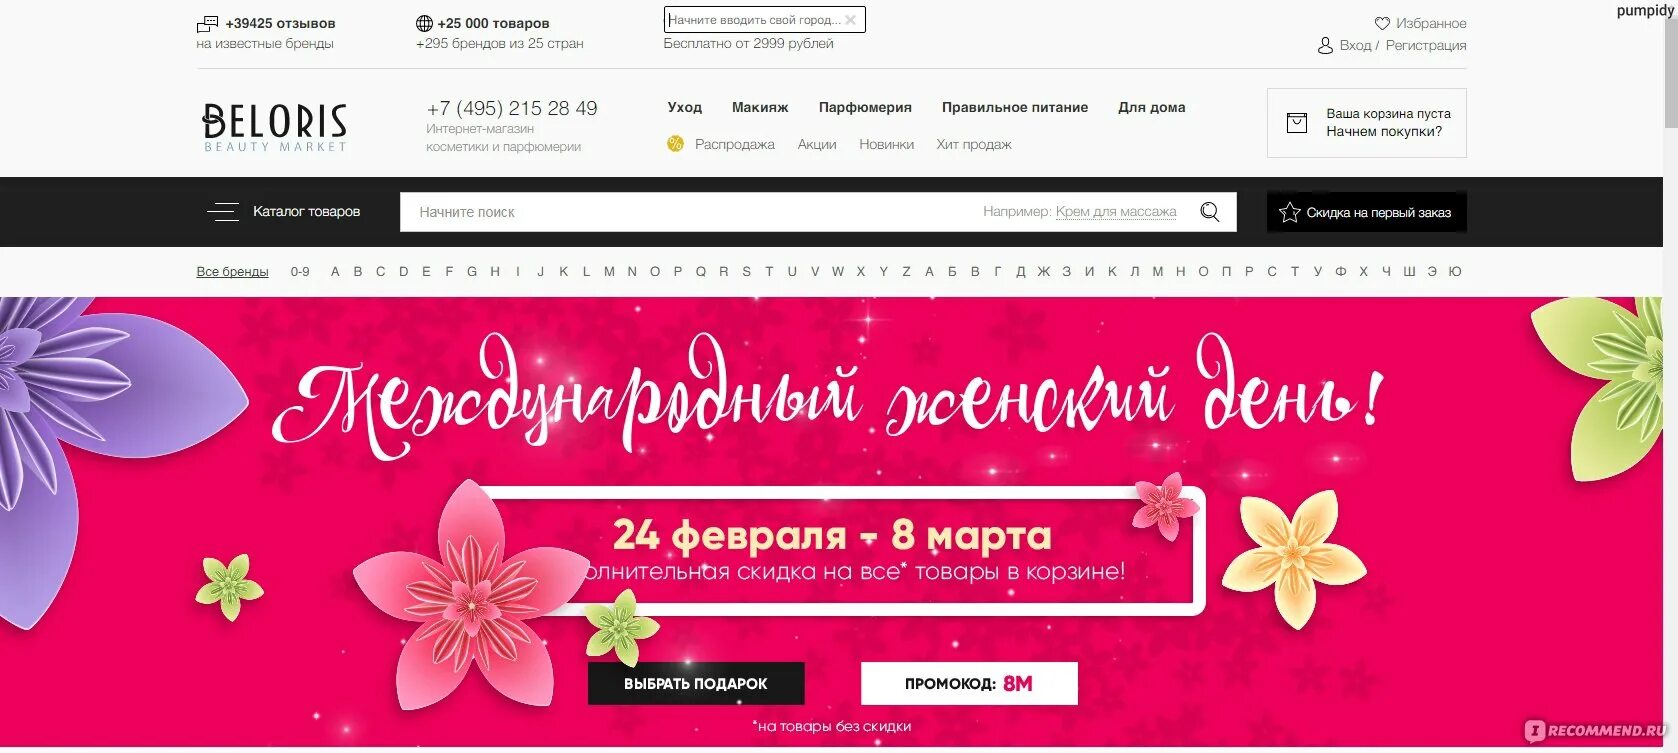Image resolution: width=1678 pixels, height=753 pixels.
Task: Select the Макияж category
Action: coord(760,107)
